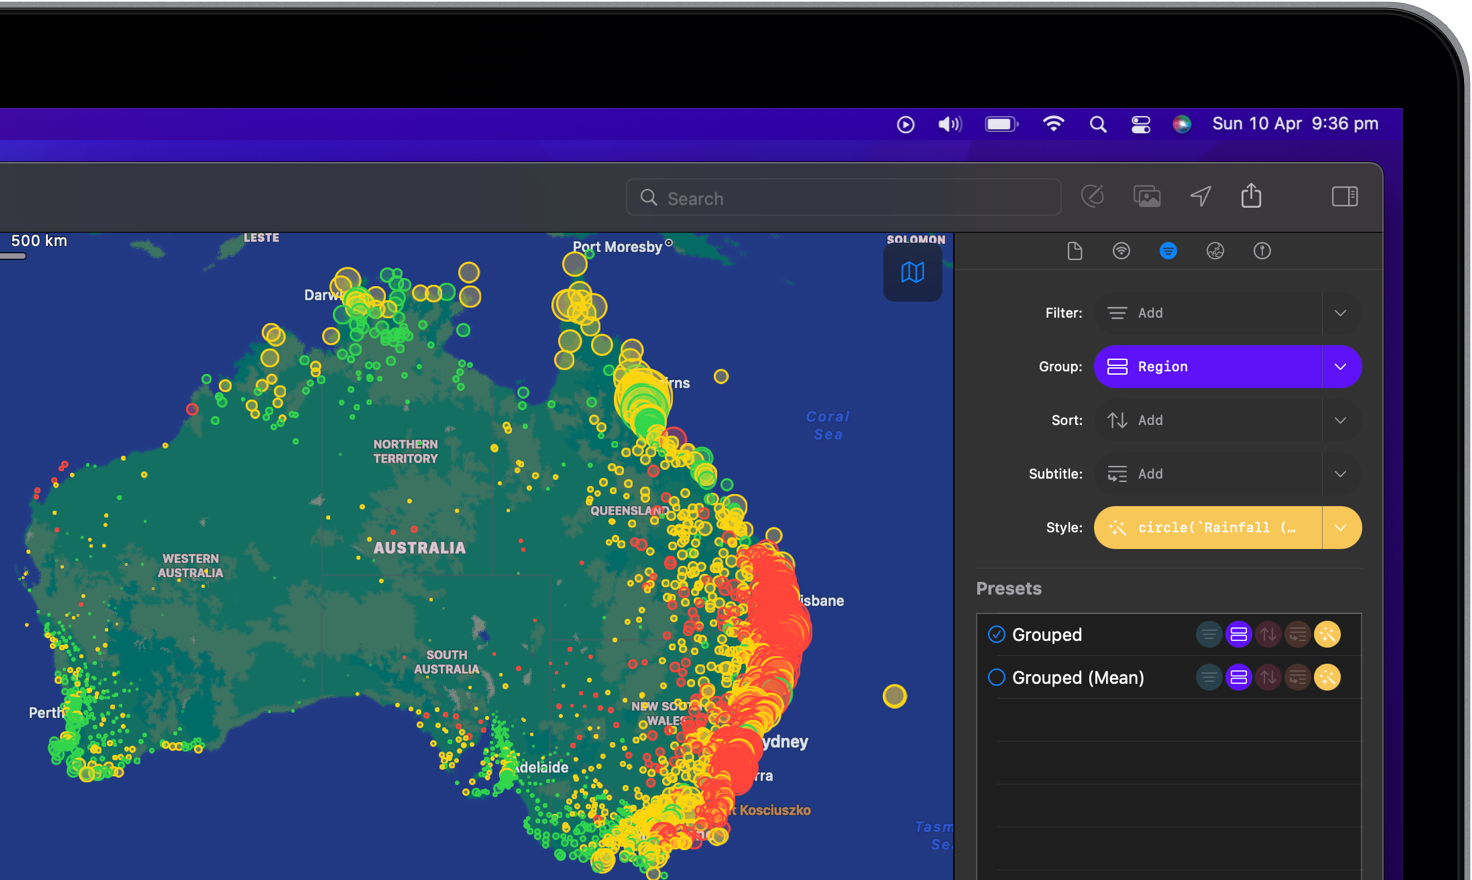Click the Sun 10 Apr 9:36 pm clock
The height and width of the screenshot is (880, 1472).
point(1295,124)
